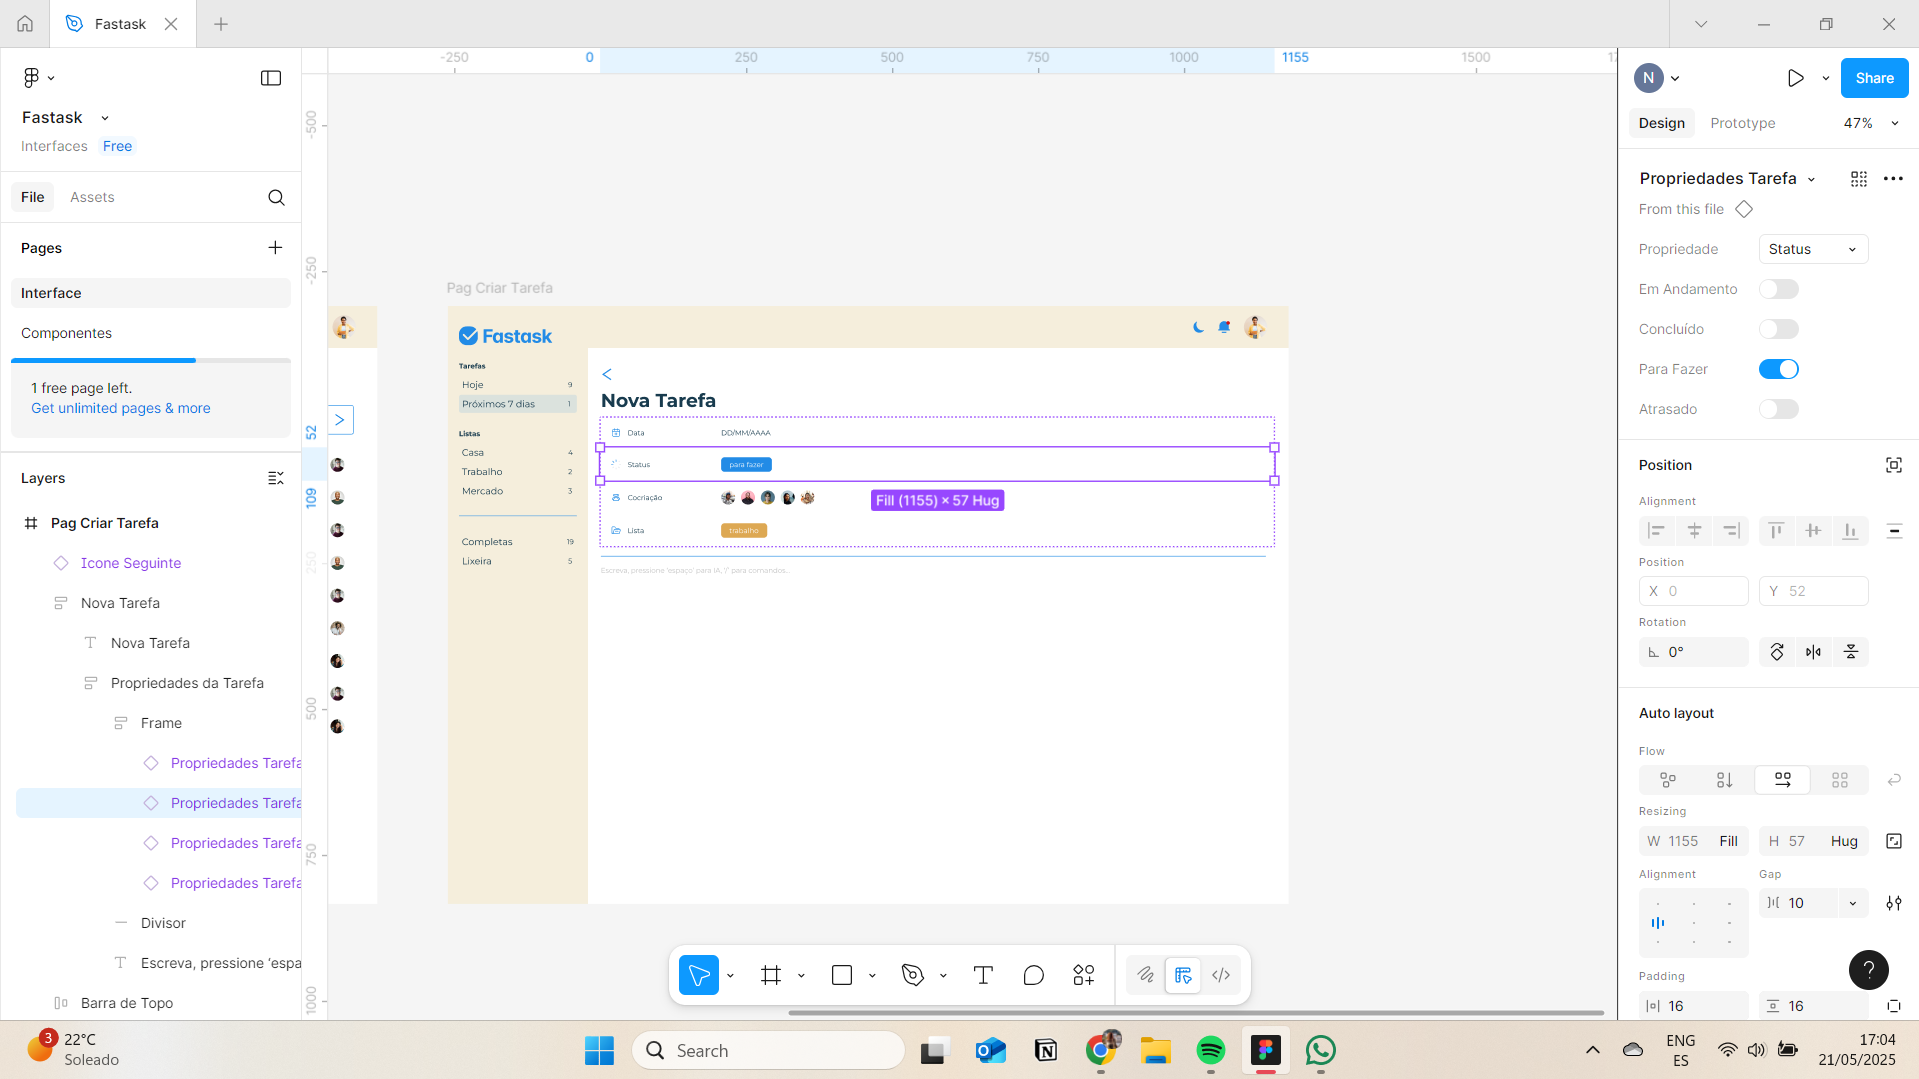This screenshot has height=1079, width=1919.
Task: Select wrap grid auto layout flow
Action: point(1840,780)
